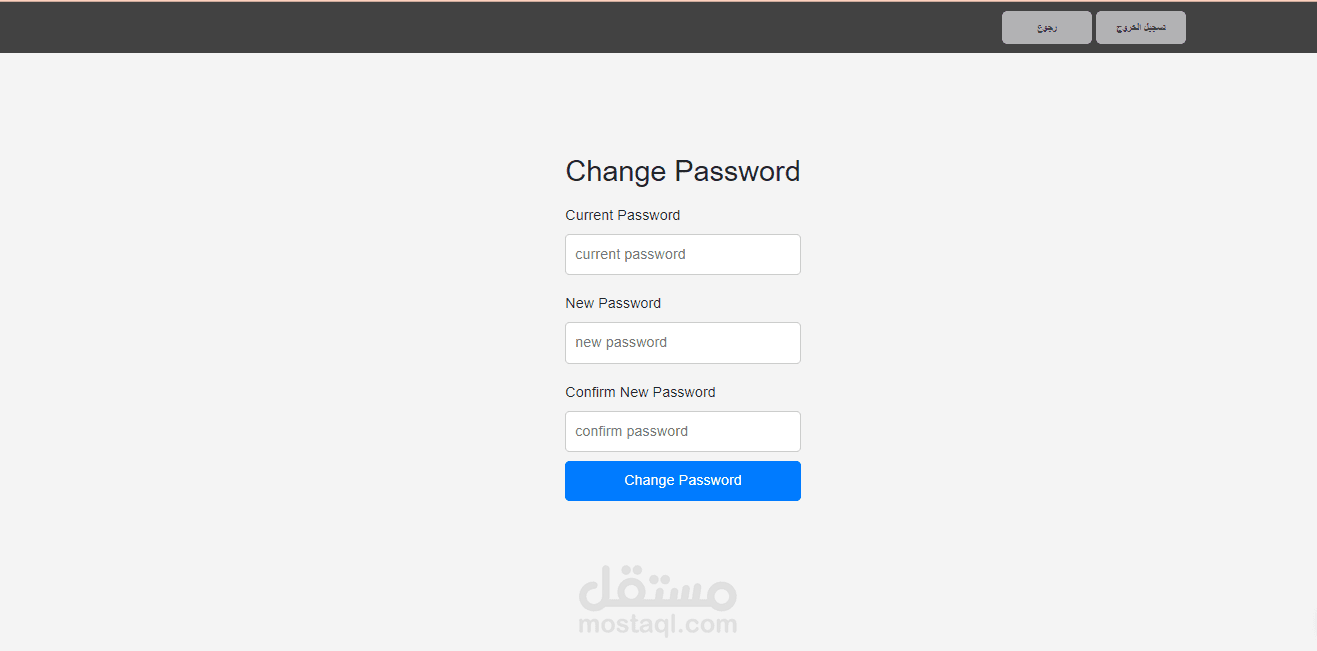Submit the form with Change Password
This screenshot has height=651, width=1317.
point(682,481)
